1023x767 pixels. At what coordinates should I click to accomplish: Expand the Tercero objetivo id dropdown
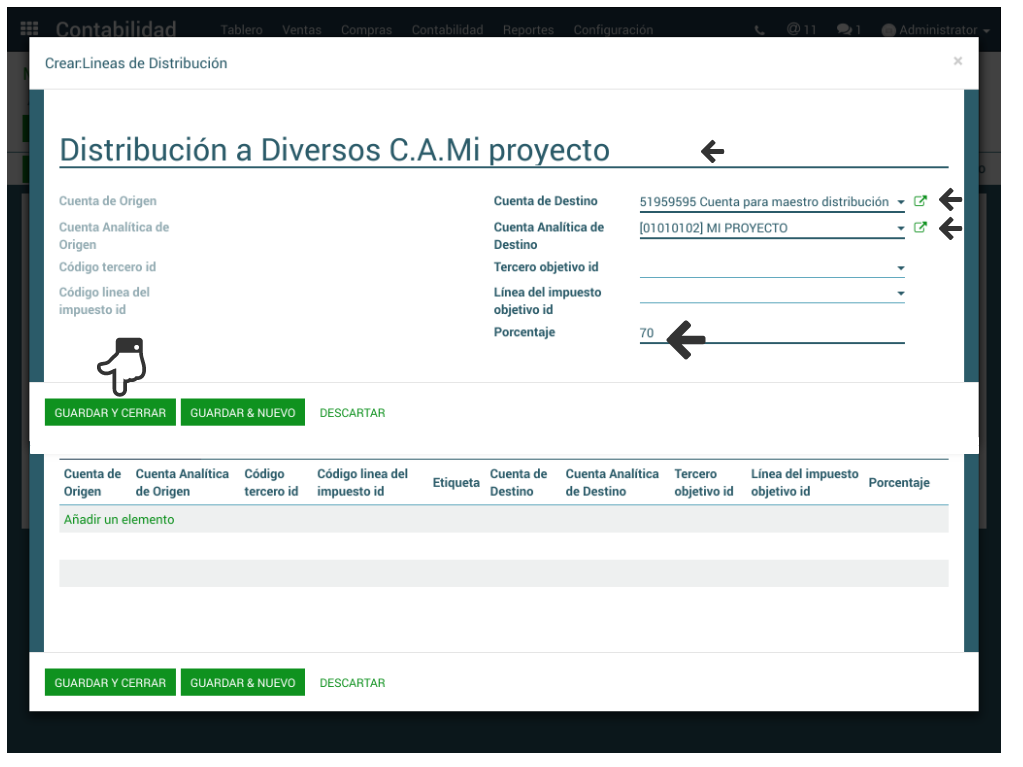(x=900, y=268)
